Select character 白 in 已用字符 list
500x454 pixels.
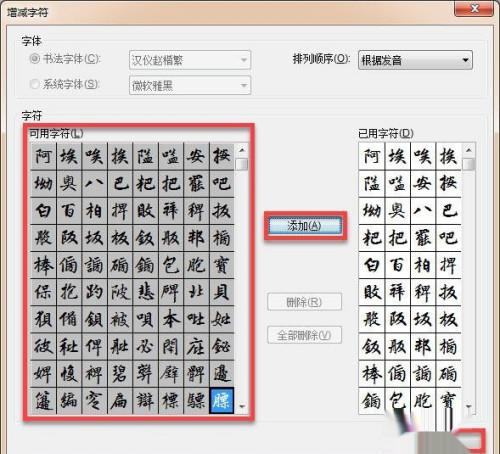[x=372, y=265]
